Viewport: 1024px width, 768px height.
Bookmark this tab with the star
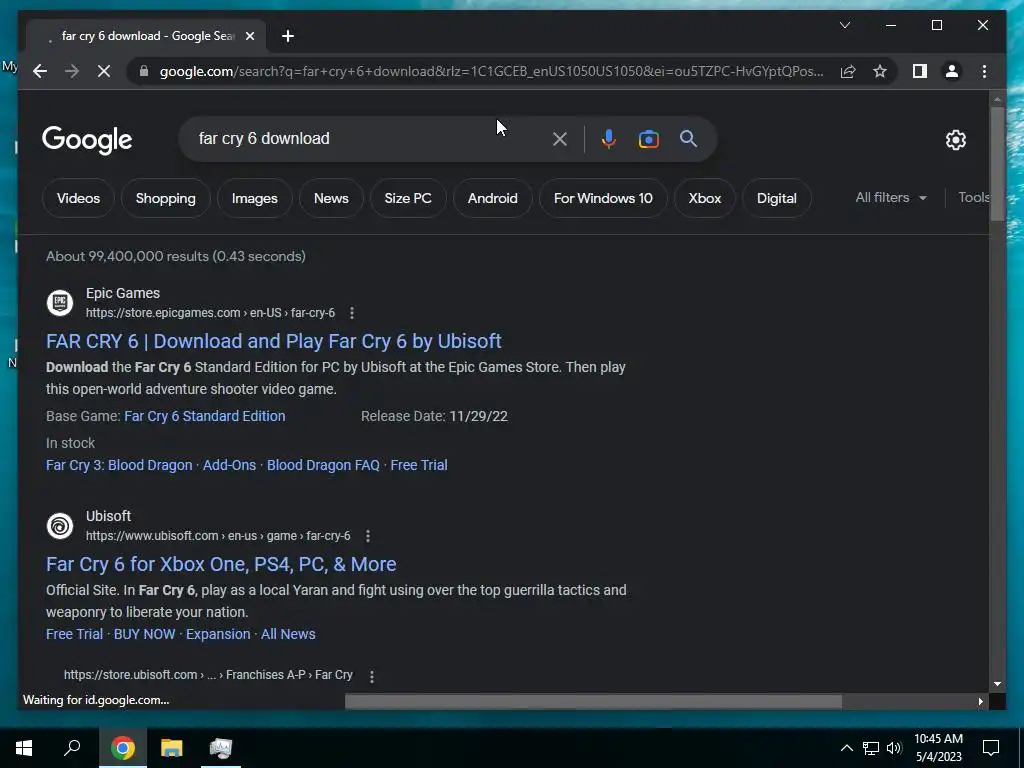click(880, 71)
